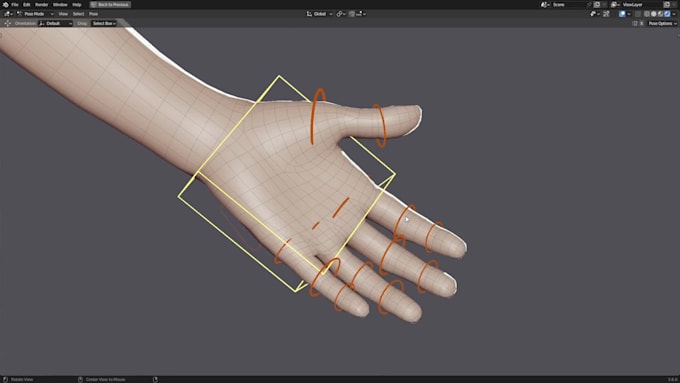The image size is (680, 383).
Task: Open the scene browse icon dropdown
Action: pyautogui.click(x=545, y=4)
